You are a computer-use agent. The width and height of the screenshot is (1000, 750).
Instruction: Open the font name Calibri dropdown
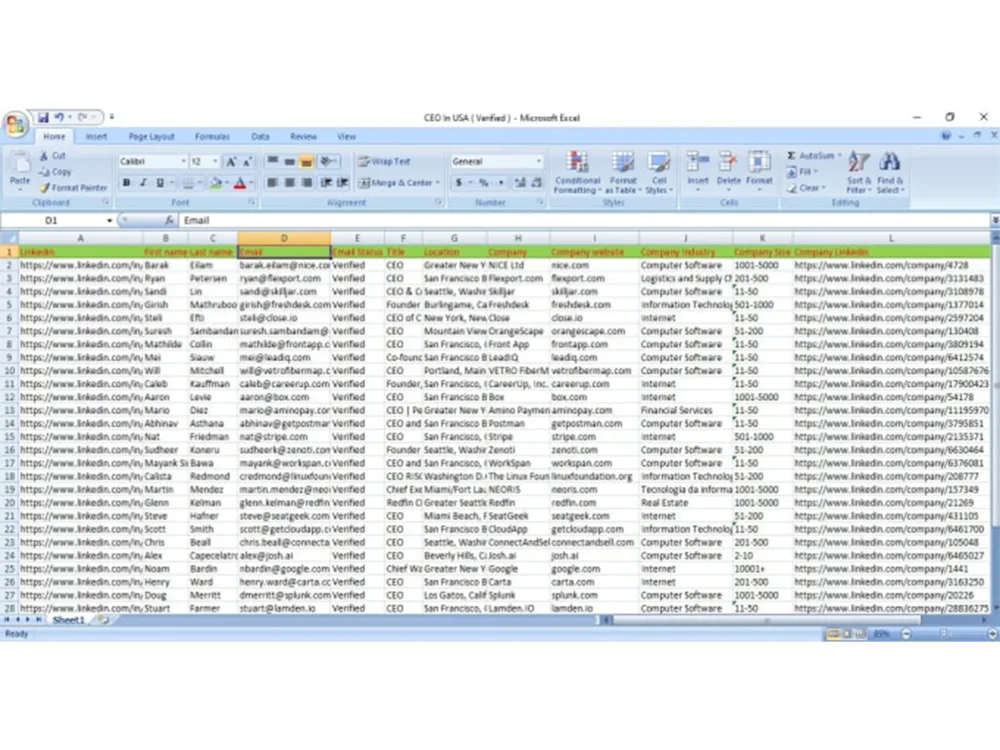tap(183, 161)
